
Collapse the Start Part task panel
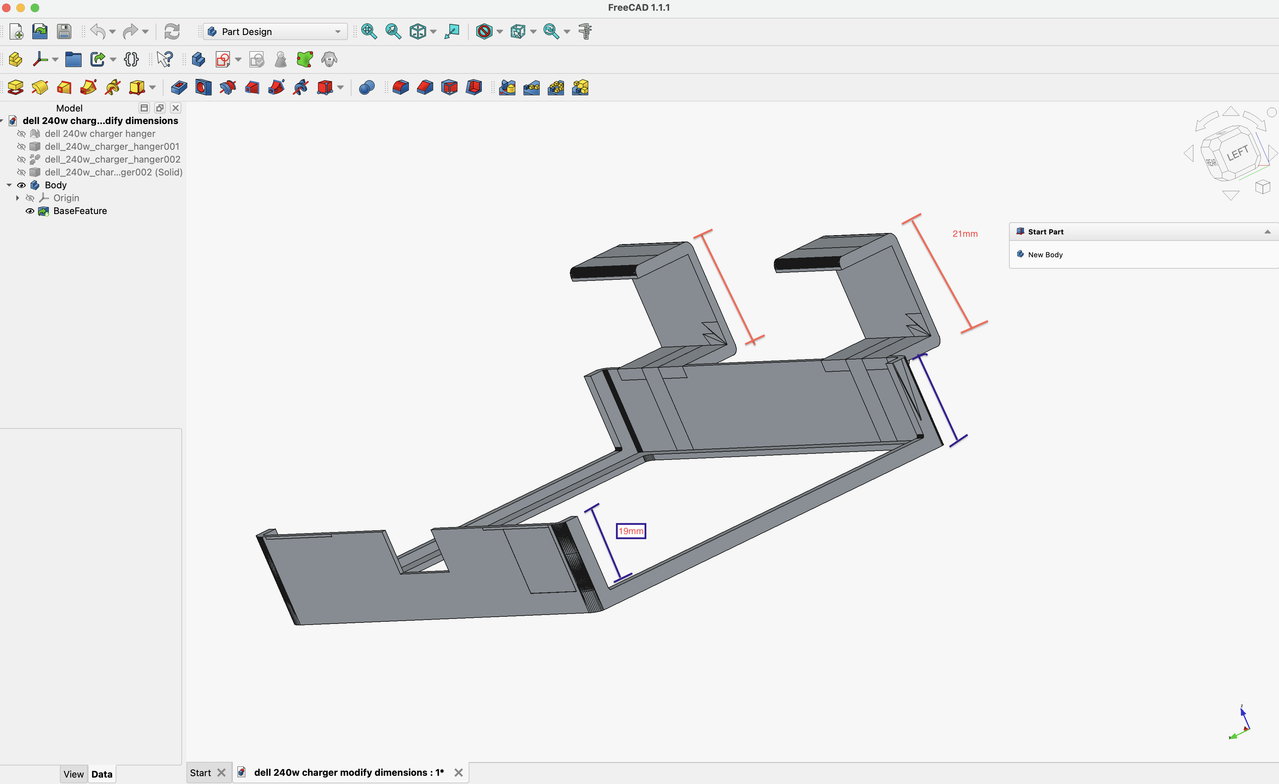(1268, 232)
